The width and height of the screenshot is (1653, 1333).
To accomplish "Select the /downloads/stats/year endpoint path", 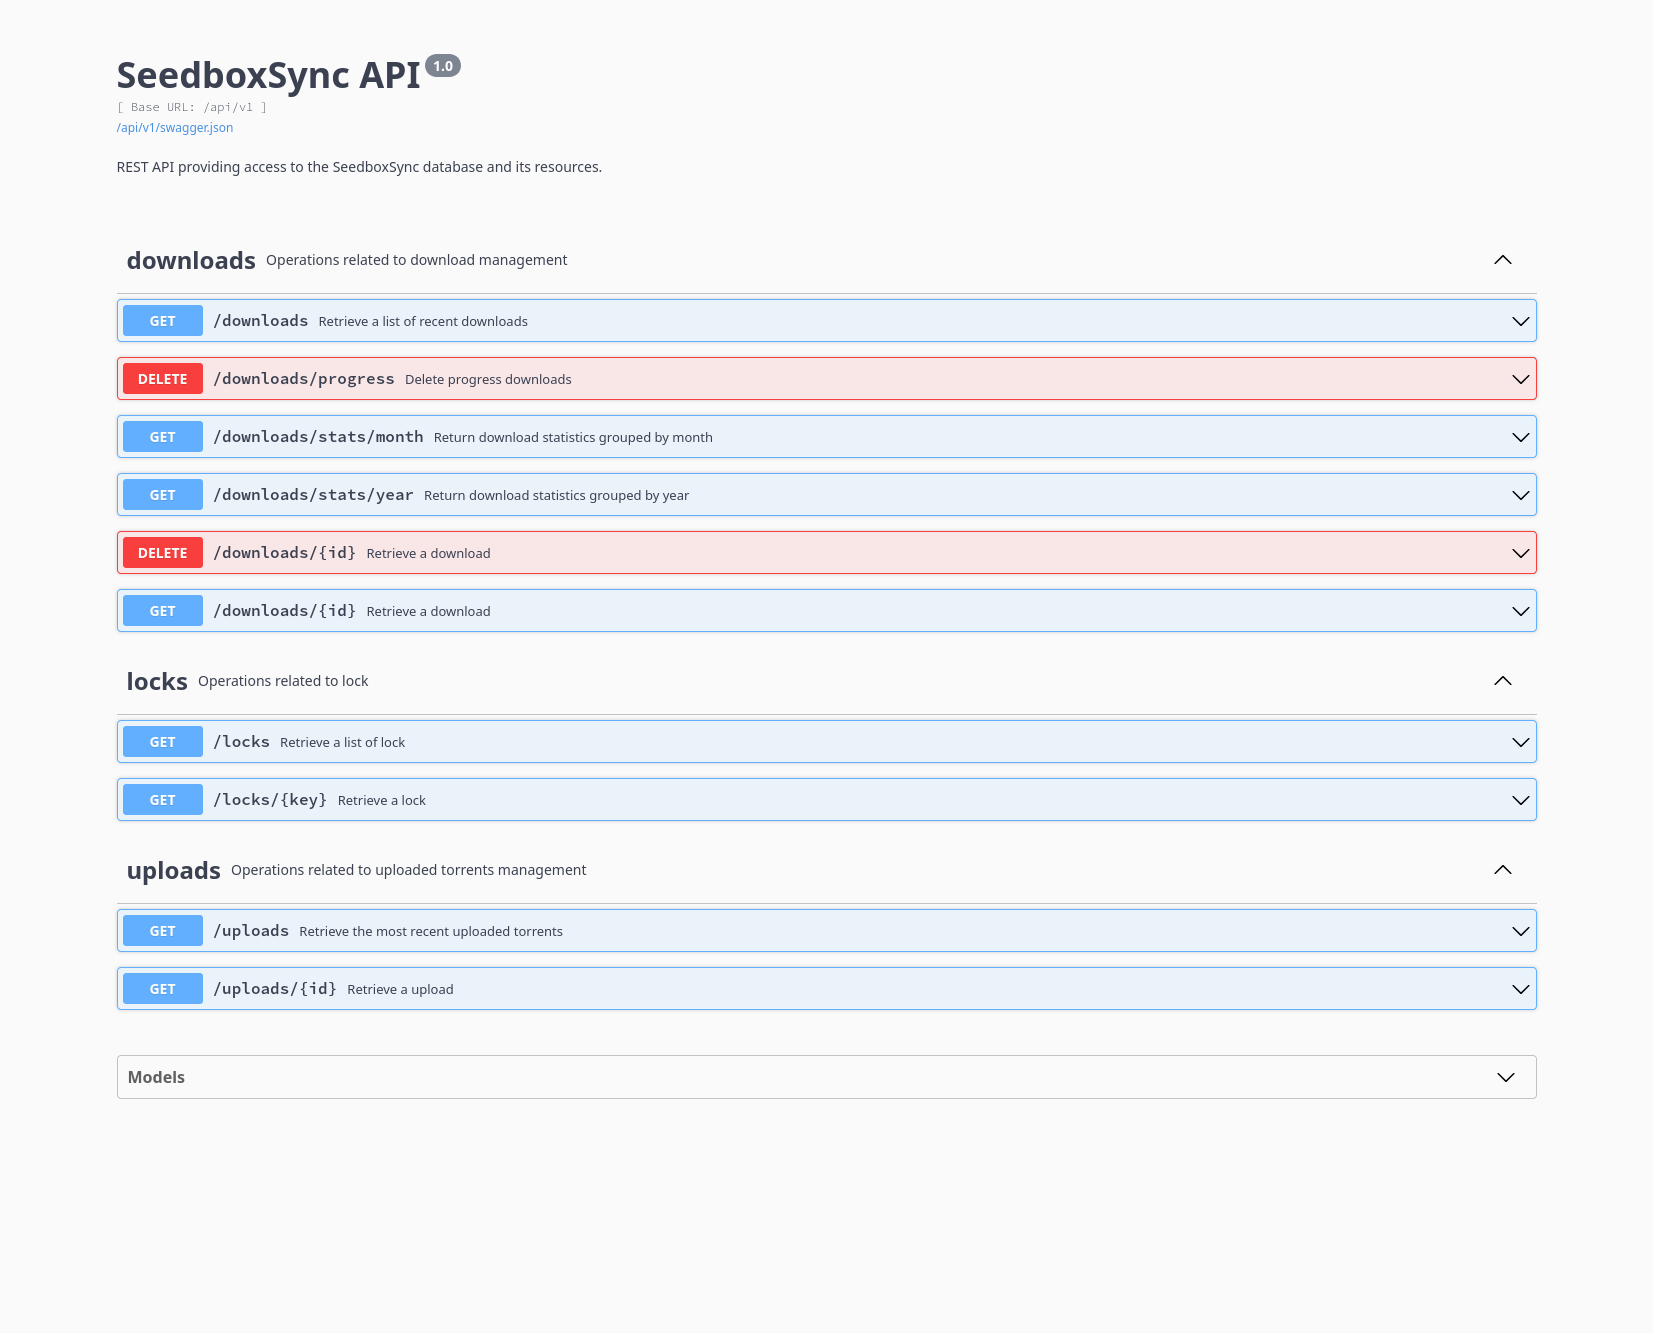I will [x=313, y=495].
